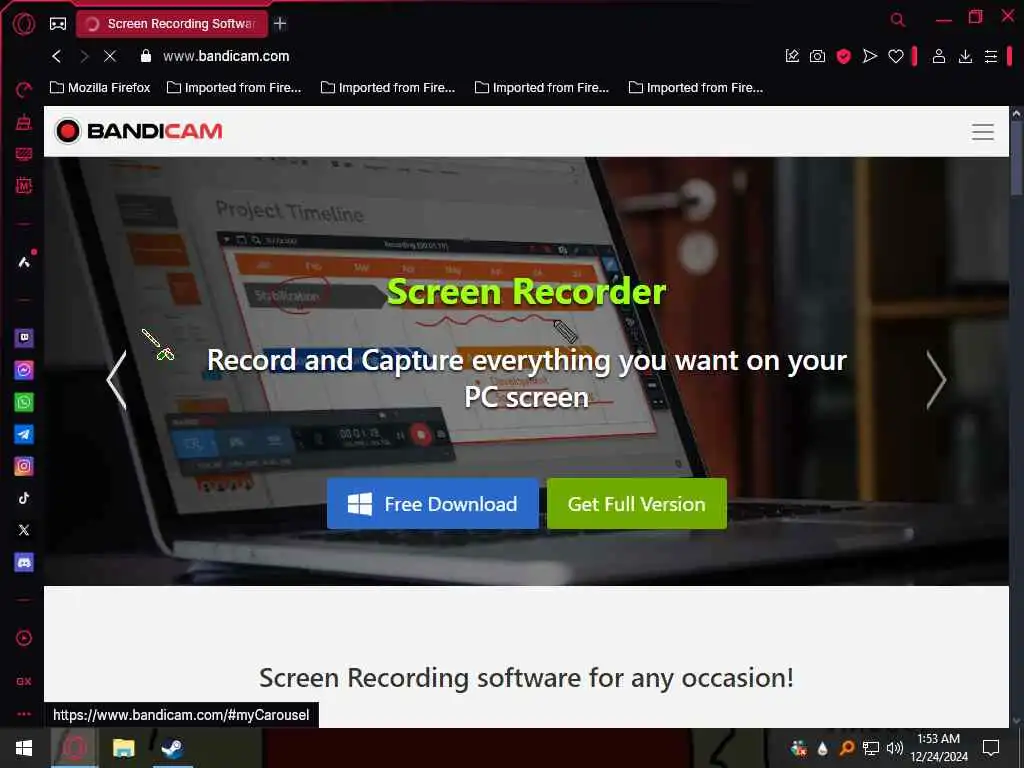Open GX Cleaner broom icon in sidebar
1024x768 pixels.
24,122
